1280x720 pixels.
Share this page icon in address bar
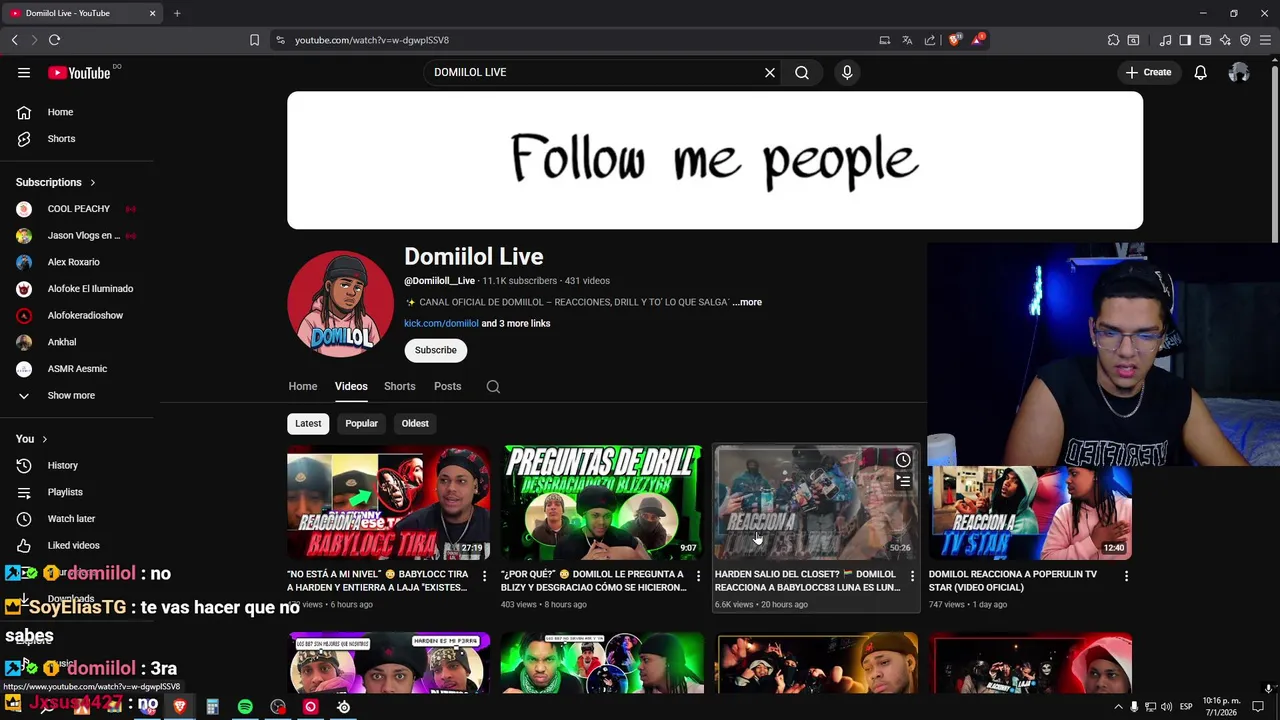click(x=930, y=40)
